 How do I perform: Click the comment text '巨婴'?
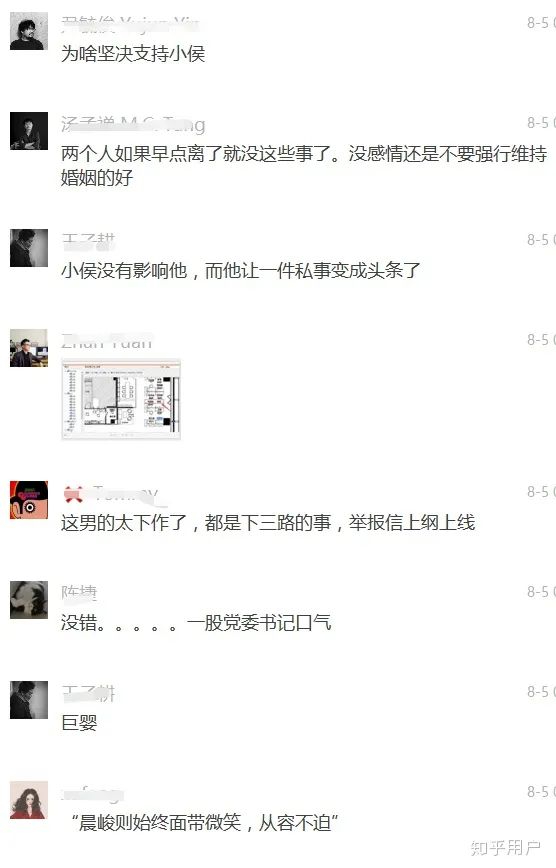79,722
